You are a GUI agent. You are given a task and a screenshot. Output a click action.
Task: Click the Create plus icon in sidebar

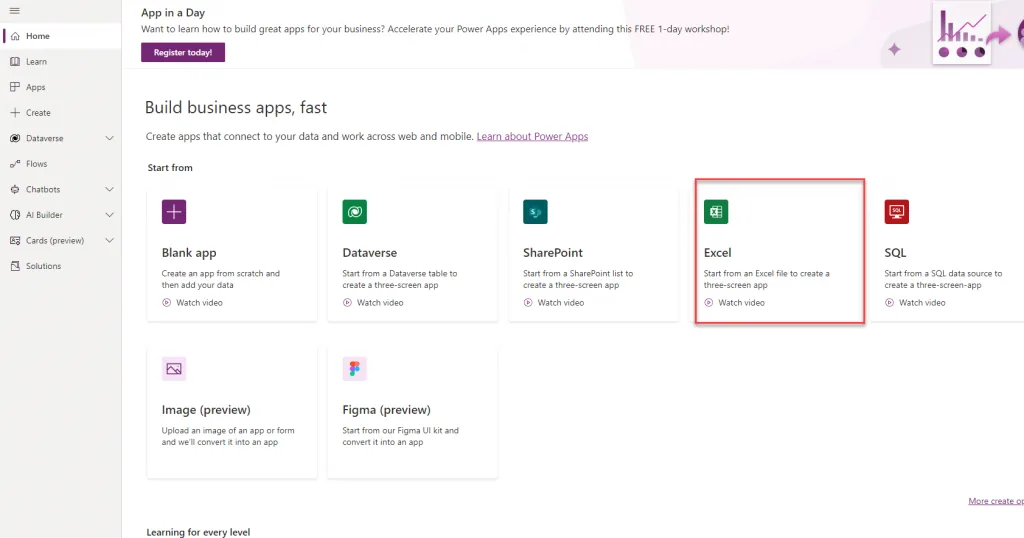click(15, 112)
